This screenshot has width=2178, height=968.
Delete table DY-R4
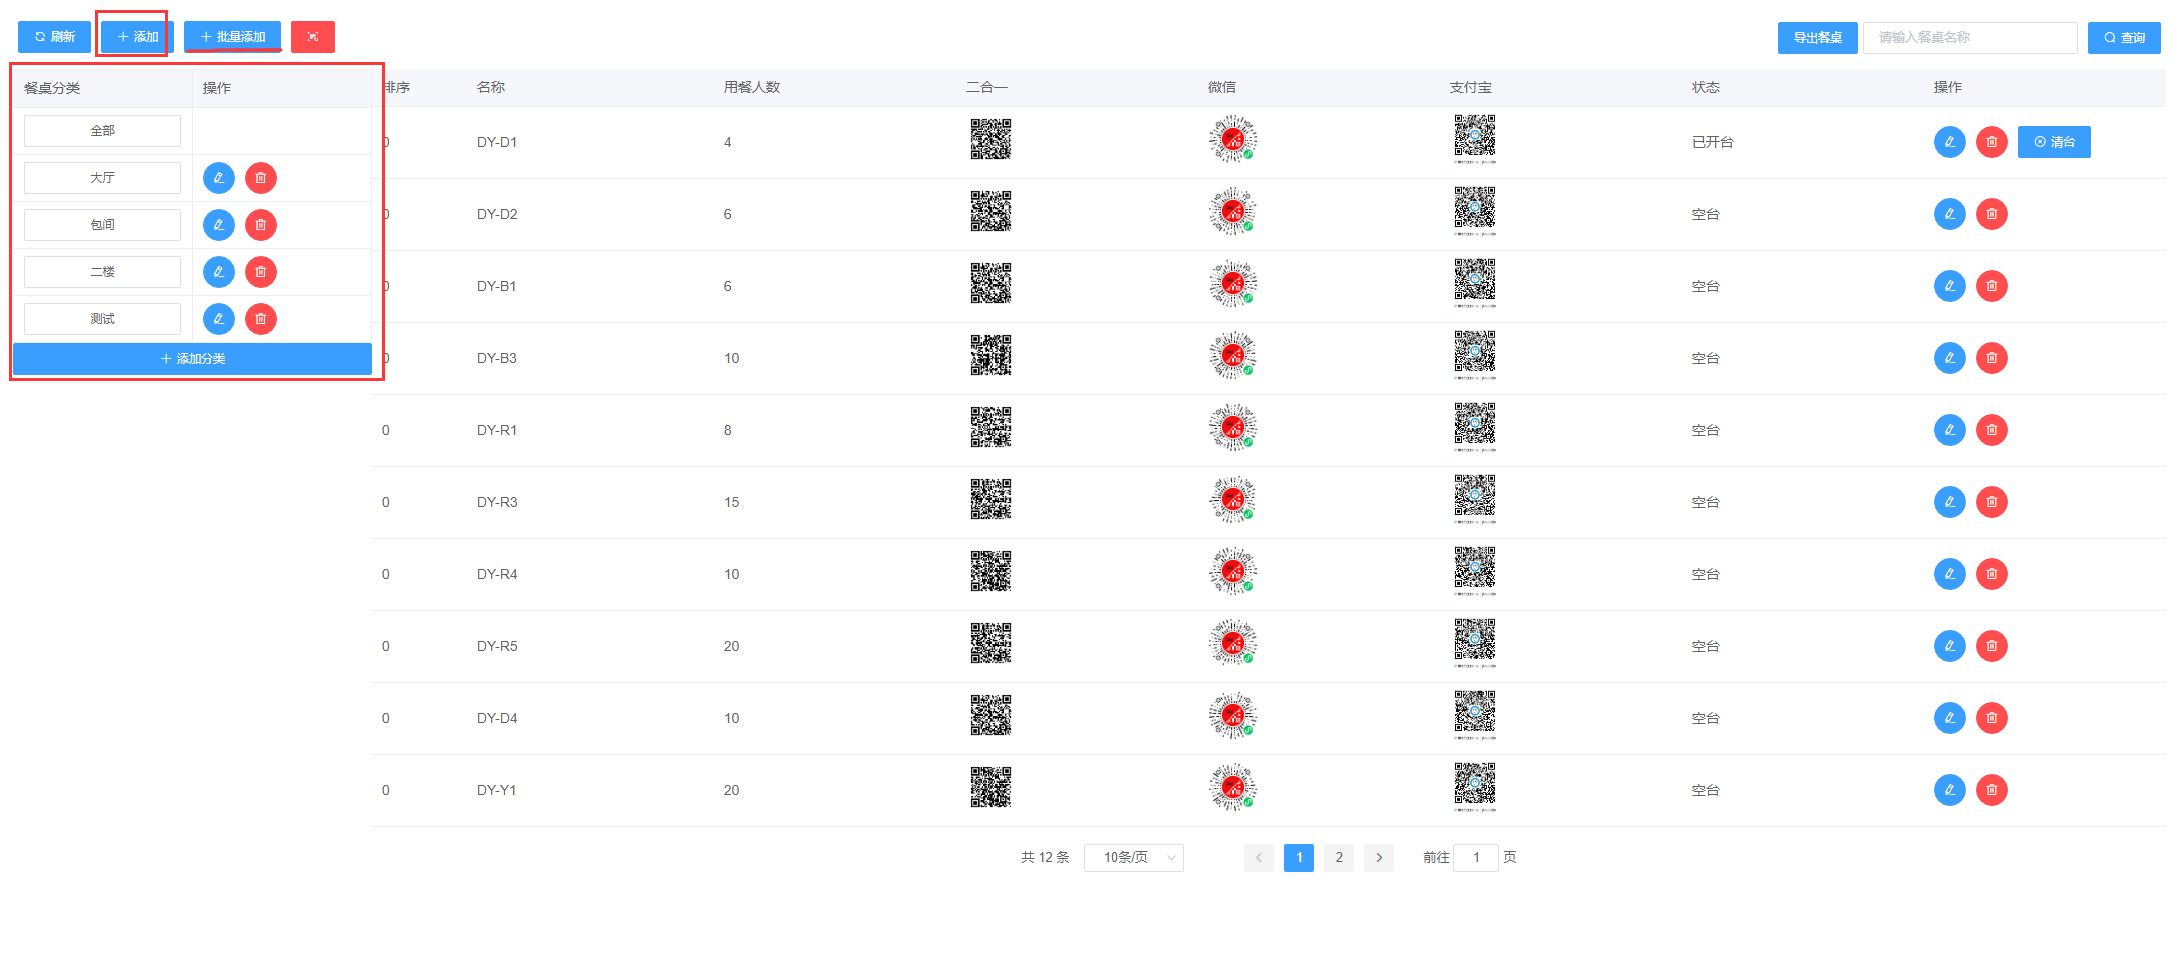coord(1992,574)
